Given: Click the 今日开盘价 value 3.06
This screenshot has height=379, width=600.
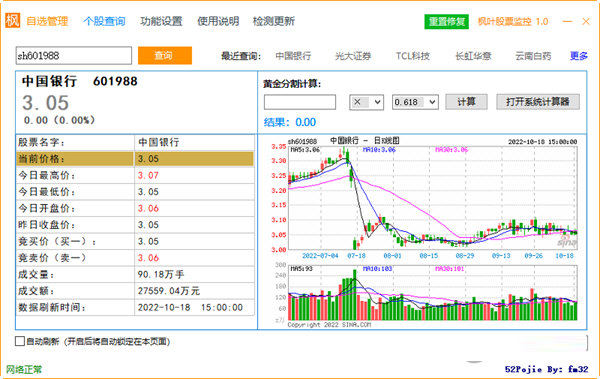Looking at the screenshot, I should click(148, 209).
